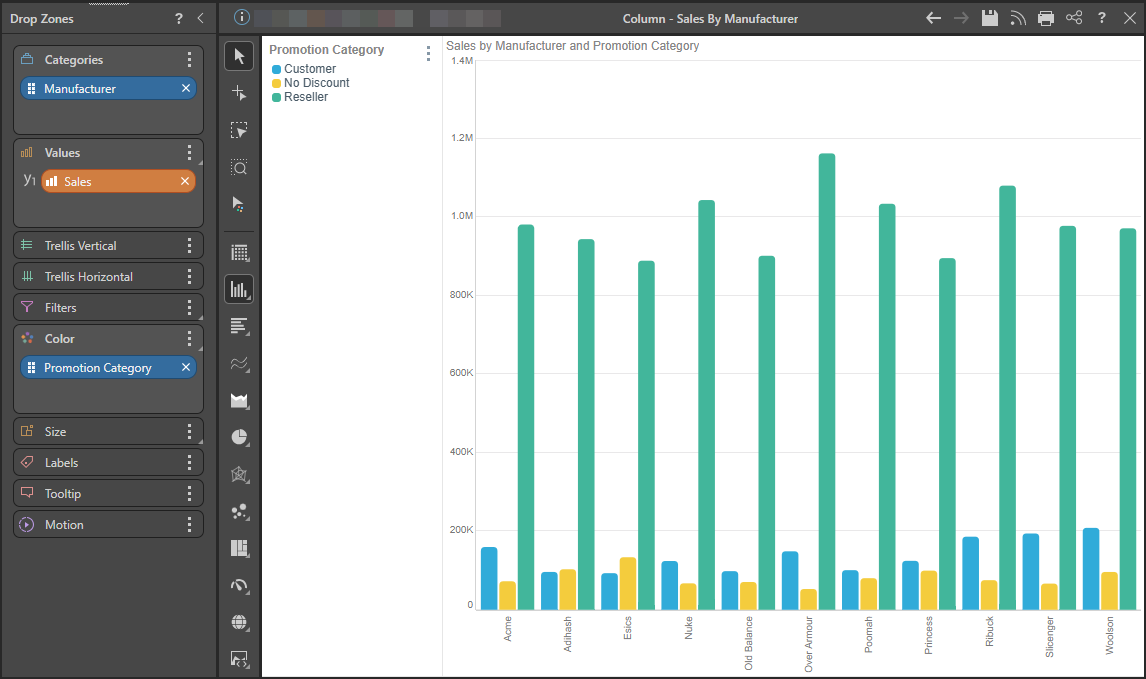The width and height of the screenshot is (1146, 679).
Task: Collapse the Drop Zones panel
Action: coord(201,18)
